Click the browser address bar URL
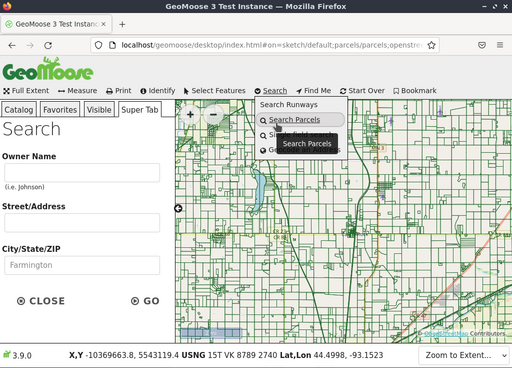This screenshot has width=512, height=368. 272,45
